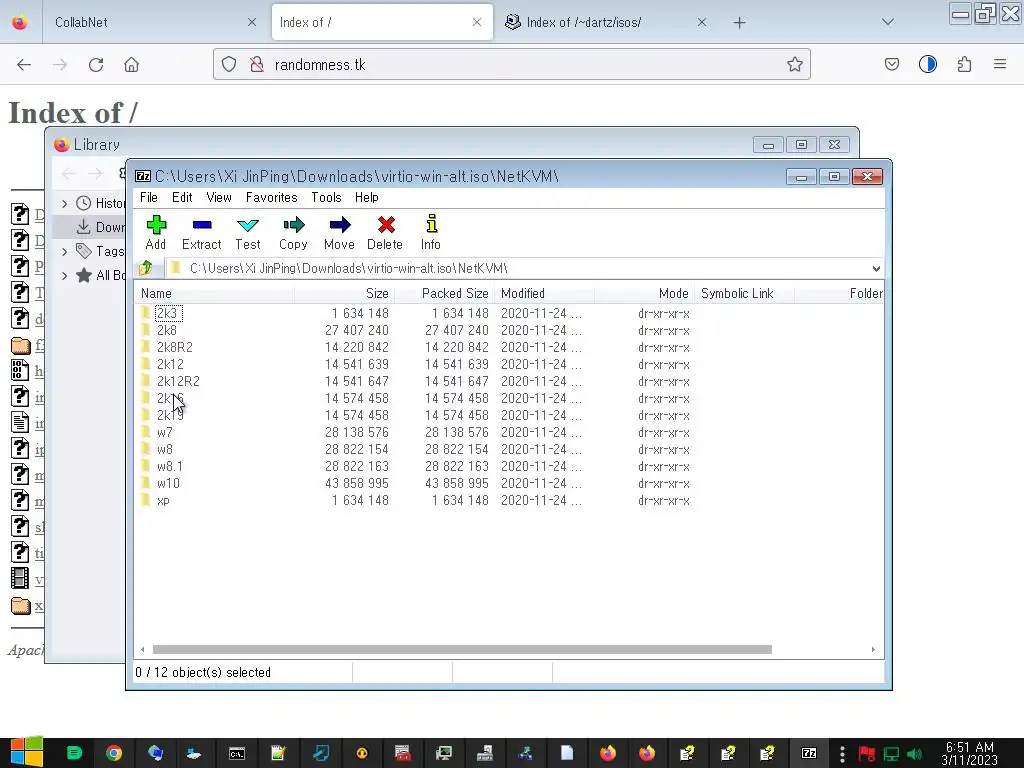Reload the current page
The width and height of the screenshot is (1024, 768).
[96, 64]
